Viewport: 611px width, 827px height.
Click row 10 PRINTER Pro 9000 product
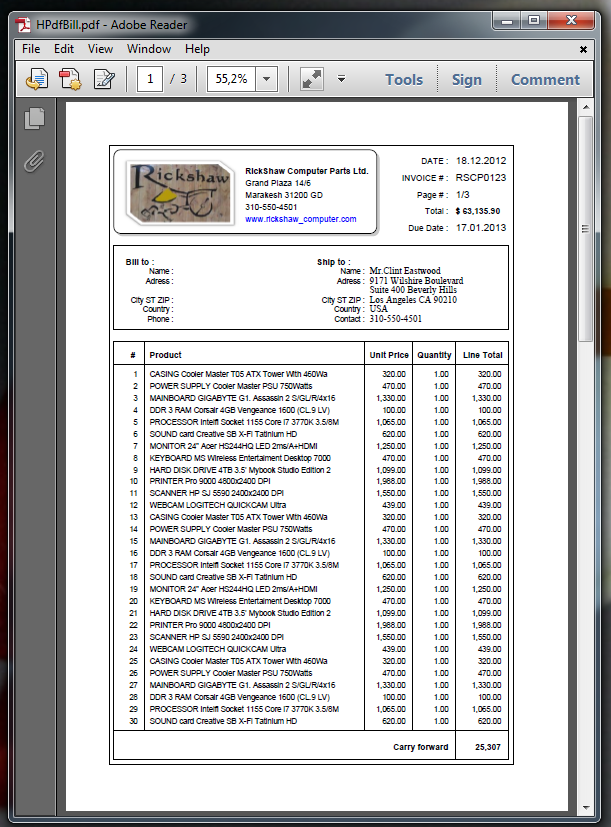(x=209, y=481)
